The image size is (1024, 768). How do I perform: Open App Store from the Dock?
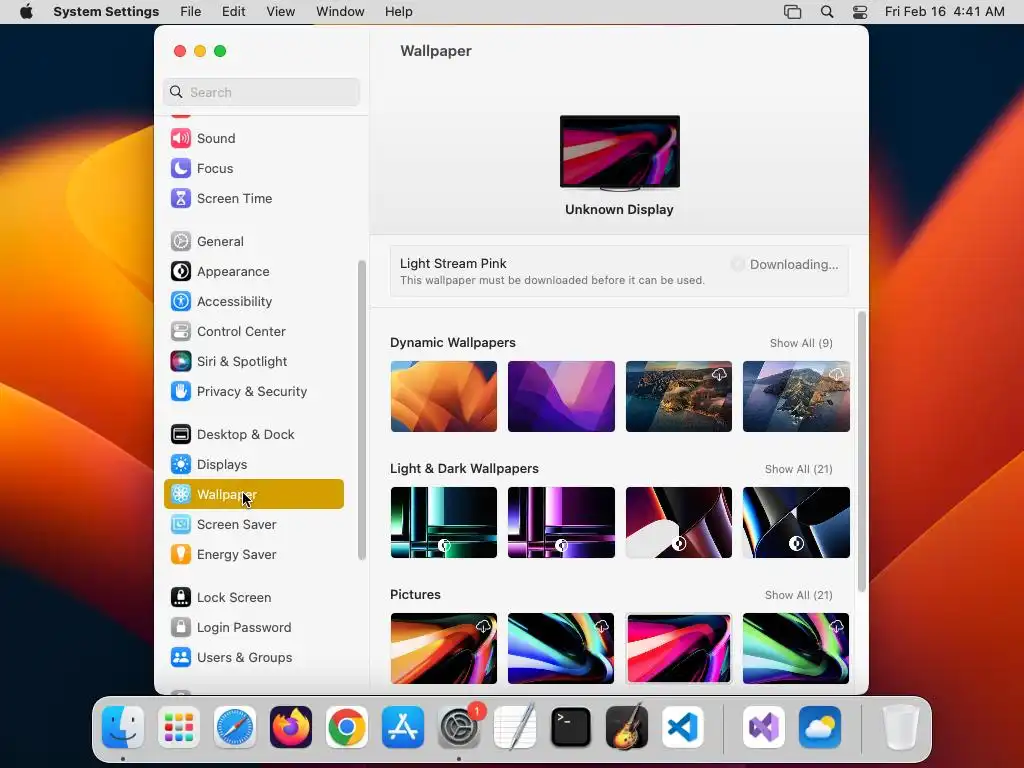tap(403, 727)
